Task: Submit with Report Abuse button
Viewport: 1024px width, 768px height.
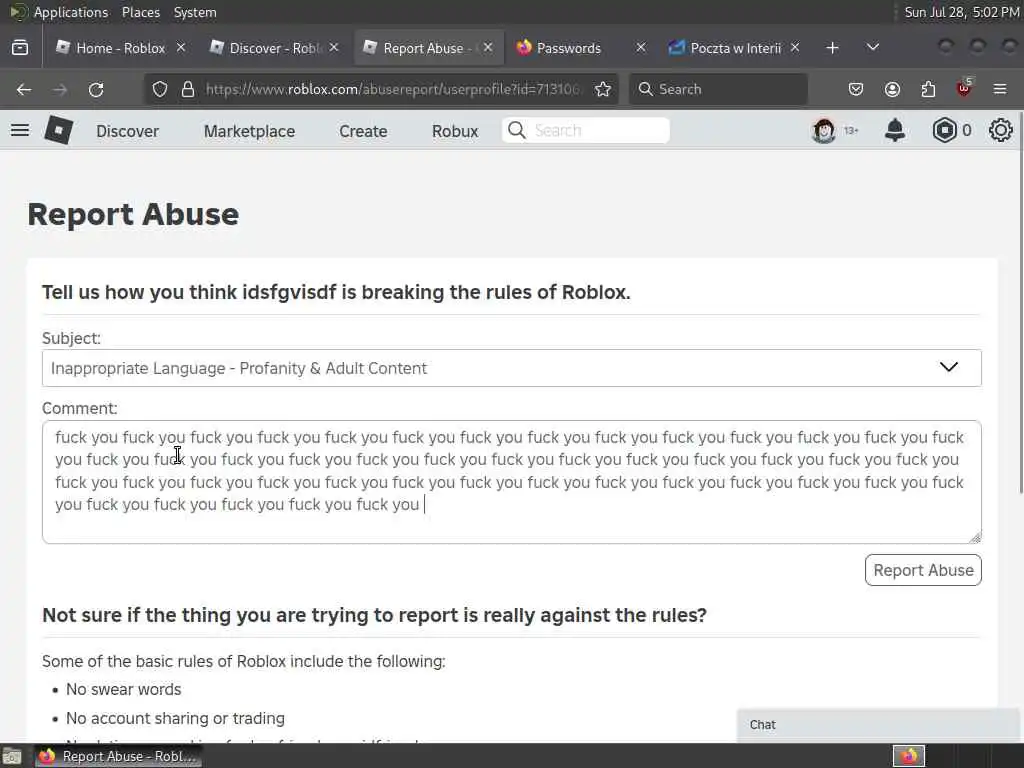Action: (x=923, y=570)
